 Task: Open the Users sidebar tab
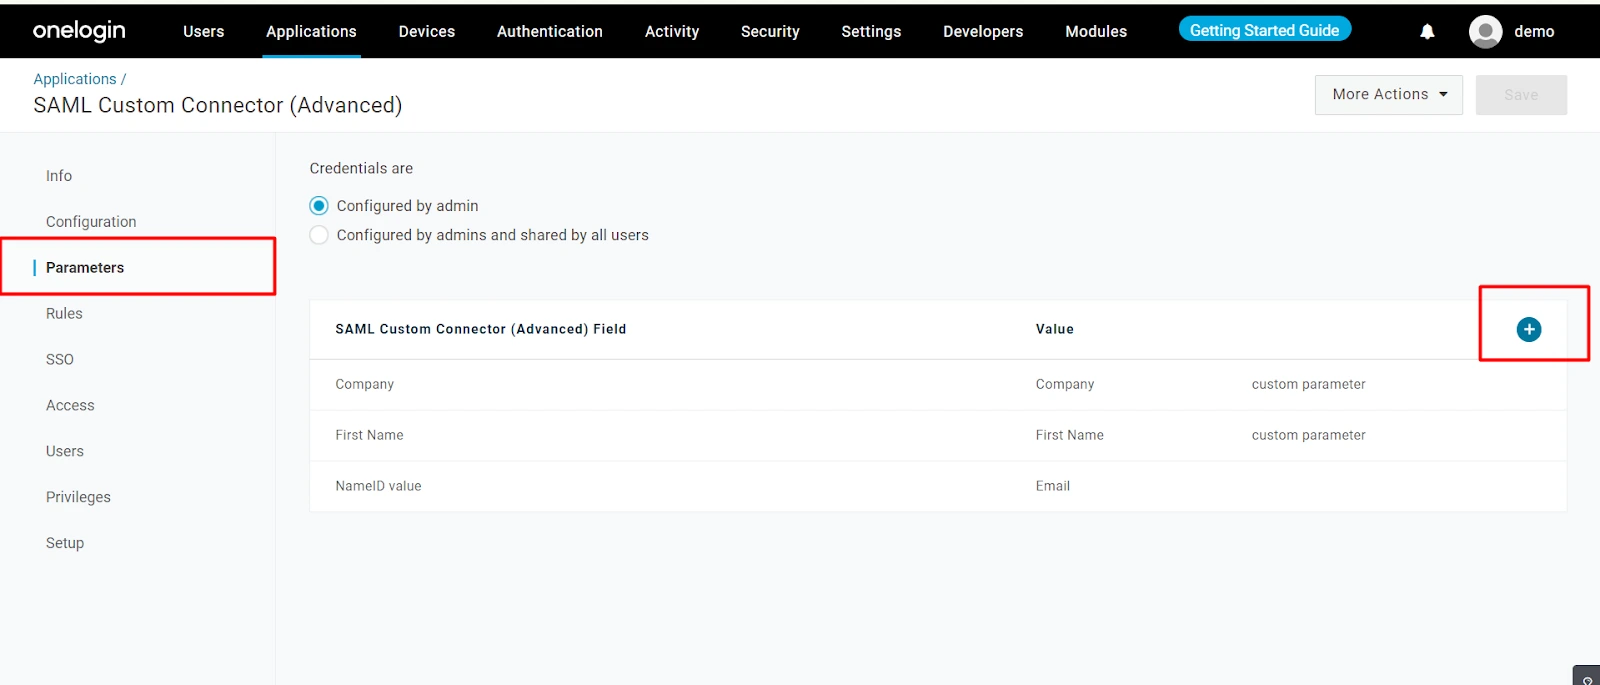coord(65,452)
